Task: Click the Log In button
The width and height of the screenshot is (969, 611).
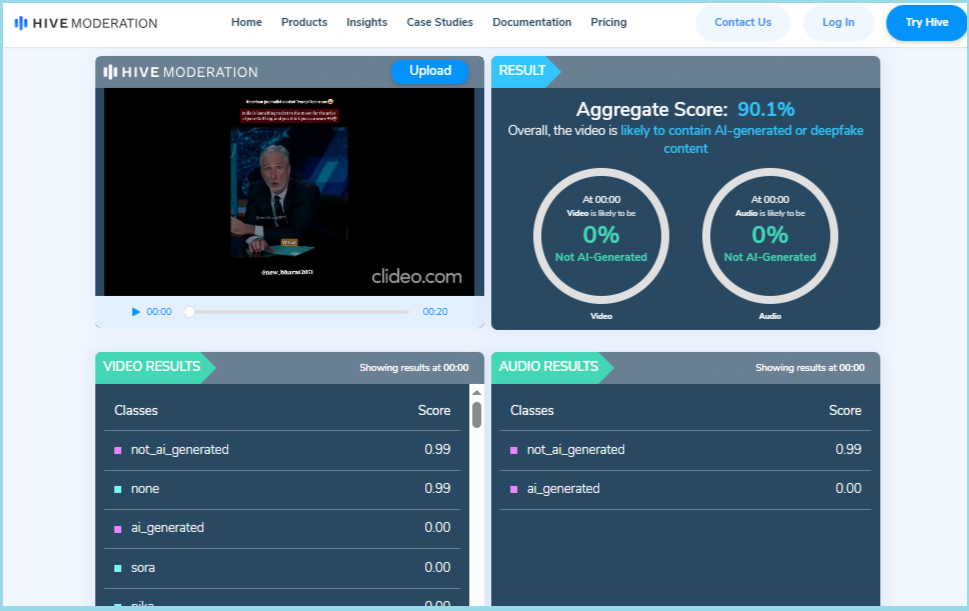Action: click(838, 23)
